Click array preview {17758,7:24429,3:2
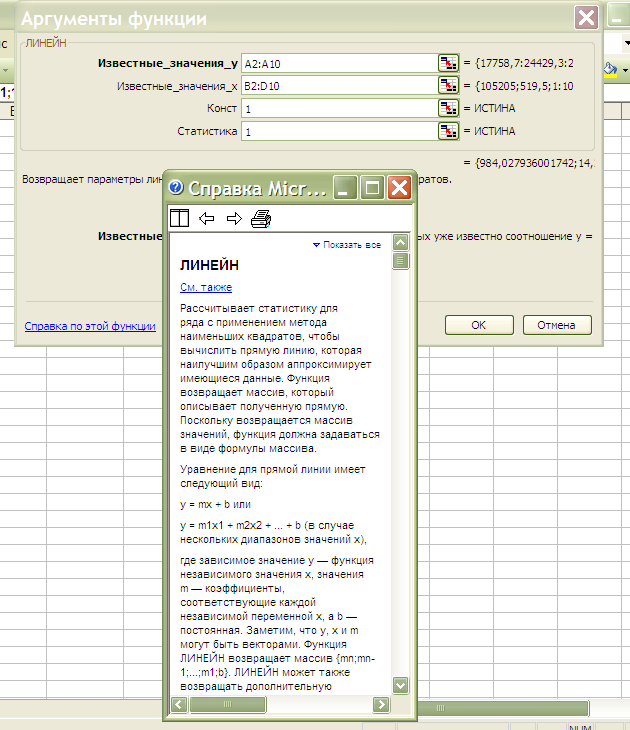This screenshot has height=730, width=630. click(524, 63)
